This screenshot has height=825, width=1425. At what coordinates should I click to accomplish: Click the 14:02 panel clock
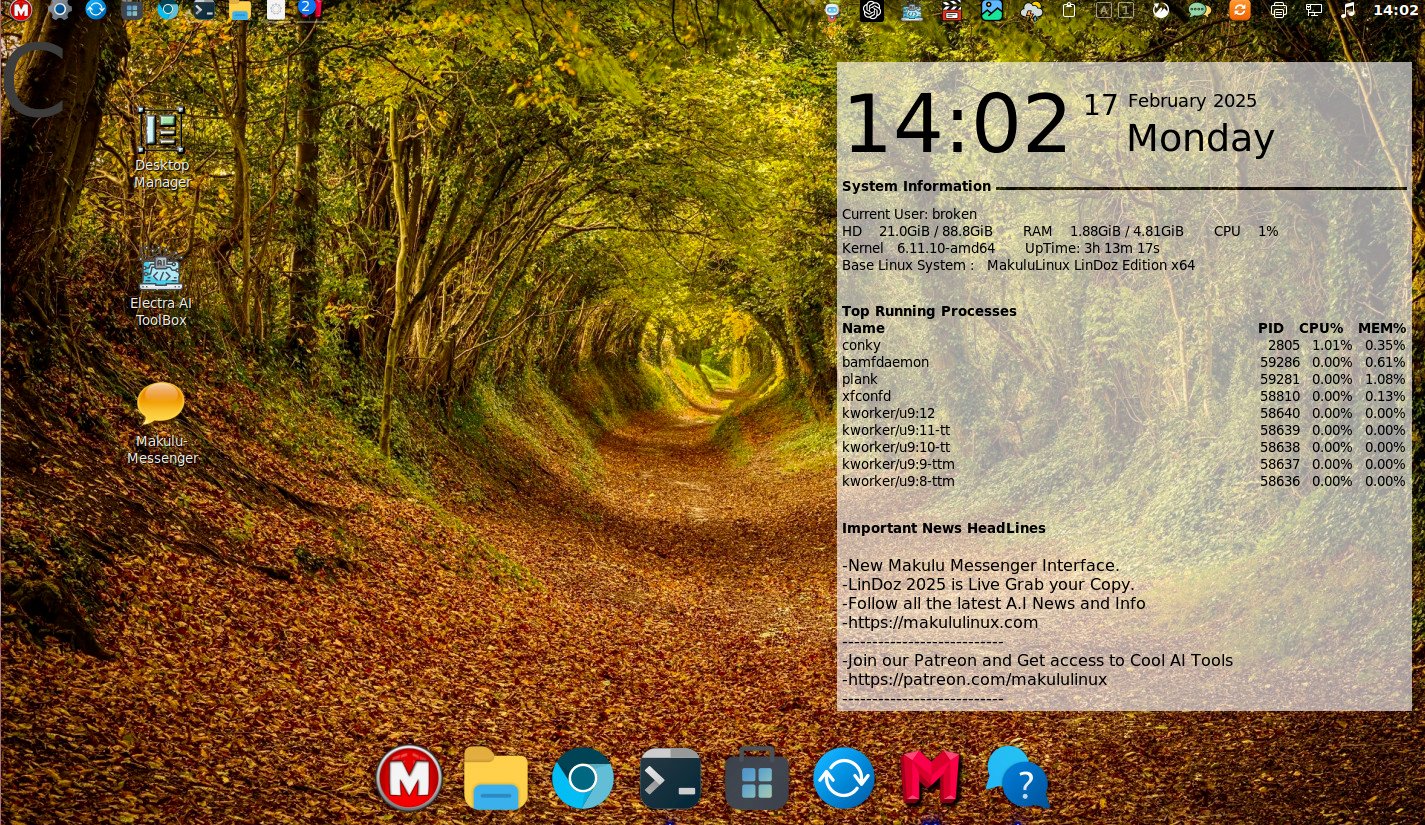click(1395, 10)
